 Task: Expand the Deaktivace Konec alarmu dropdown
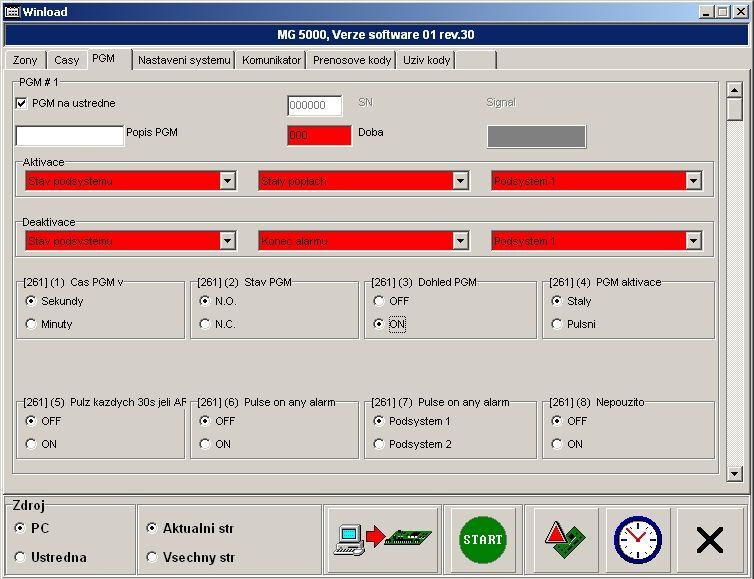click(x=460, y=241)
